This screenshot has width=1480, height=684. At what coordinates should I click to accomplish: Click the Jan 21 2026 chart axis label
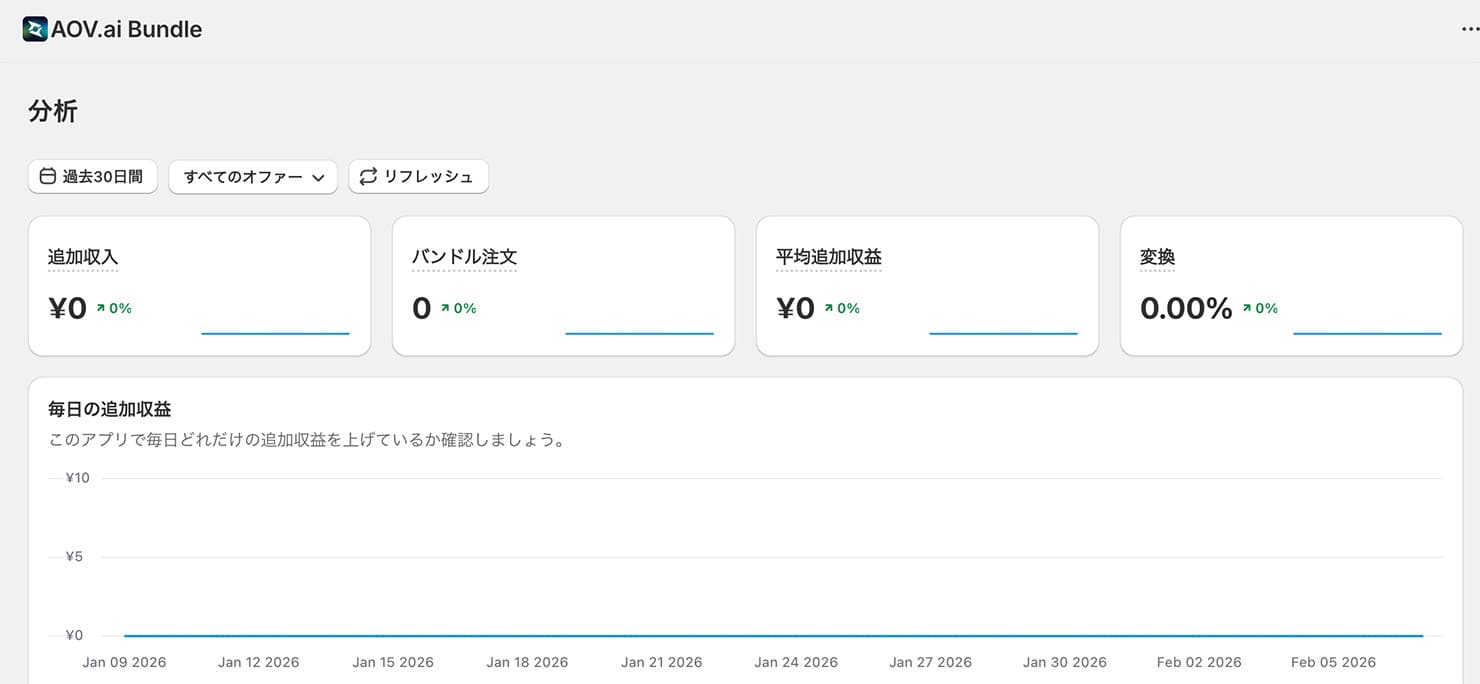[x=661, y=662]
